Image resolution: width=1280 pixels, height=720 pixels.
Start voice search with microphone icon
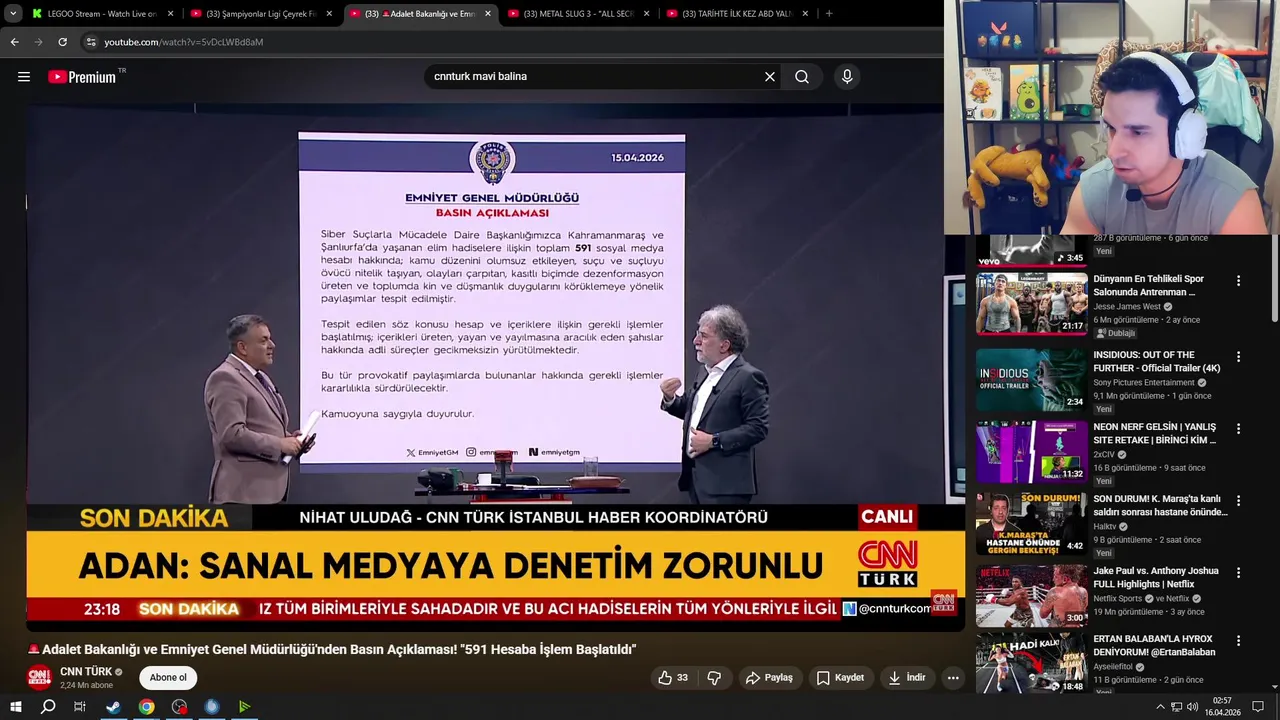click(x=847, y=77)
